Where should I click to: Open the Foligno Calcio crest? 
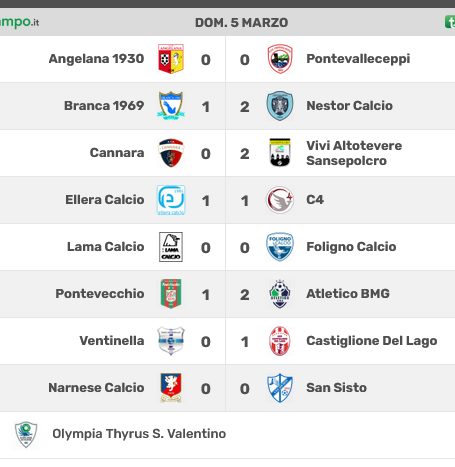[280, 247]
